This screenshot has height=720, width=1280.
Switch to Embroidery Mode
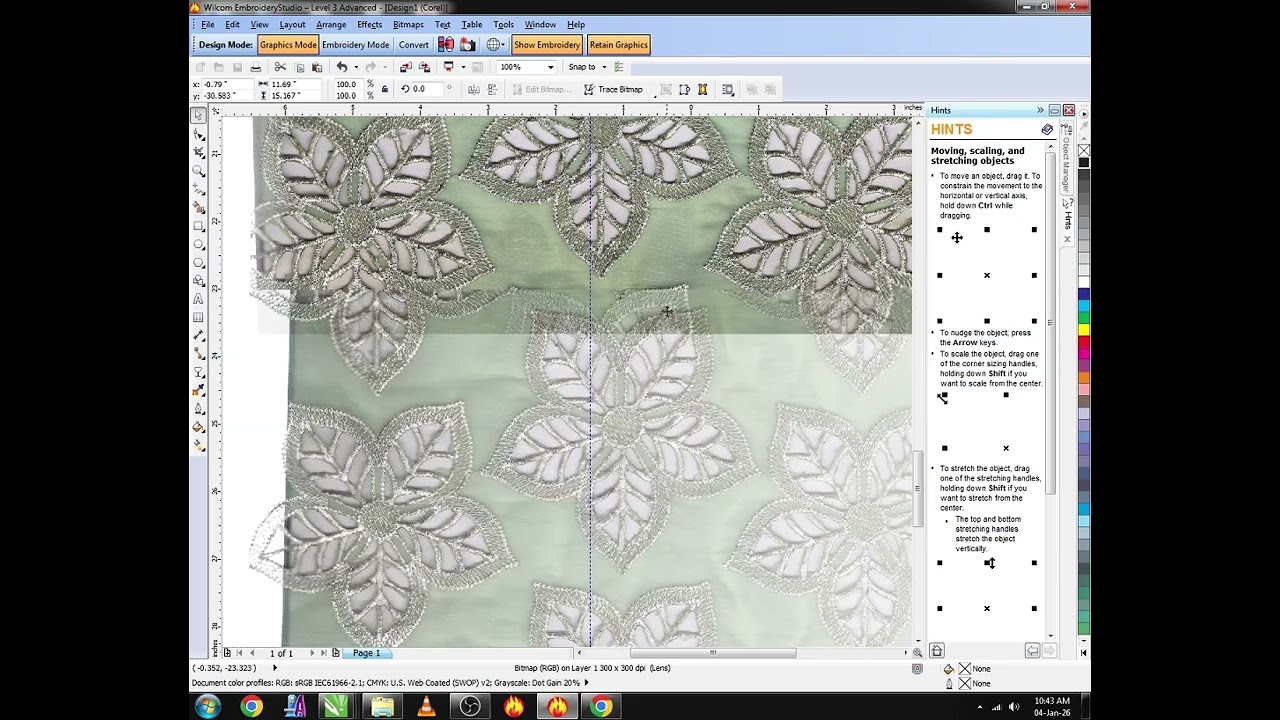pyautogui.click(x=355, y=44)
